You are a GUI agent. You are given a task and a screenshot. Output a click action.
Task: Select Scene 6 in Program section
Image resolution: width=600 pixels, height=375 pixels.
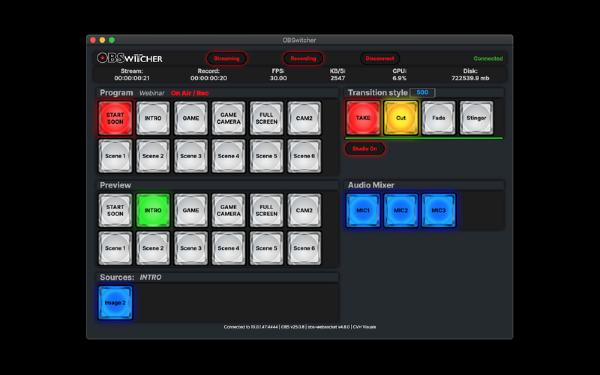pos(304,156)
